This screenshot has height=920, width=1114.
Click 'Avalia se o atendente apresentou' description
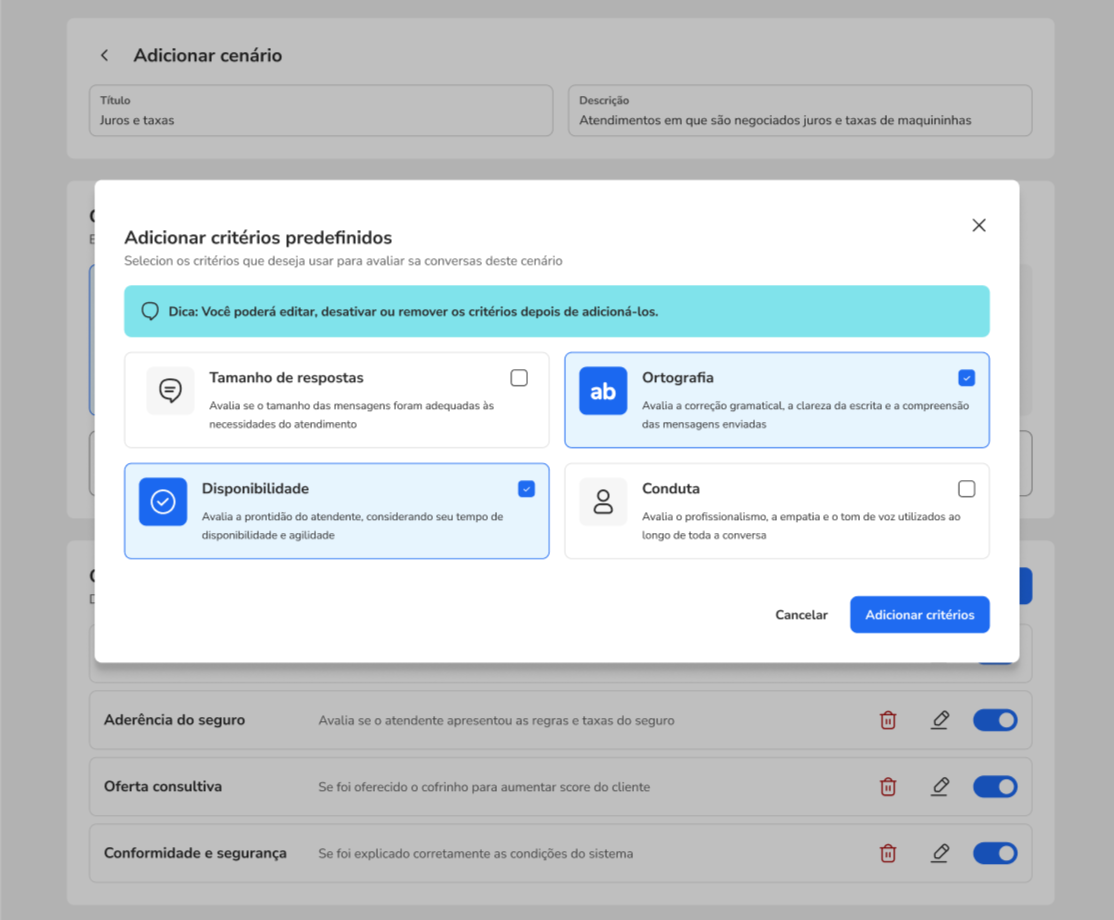point(497,720)
